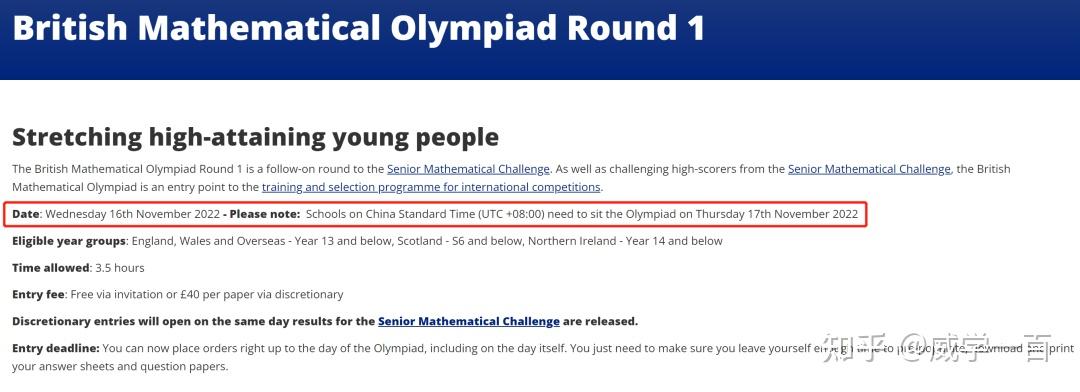
Task: Open training and selection programme for international competitions link
Action: [x=431, y=187]
